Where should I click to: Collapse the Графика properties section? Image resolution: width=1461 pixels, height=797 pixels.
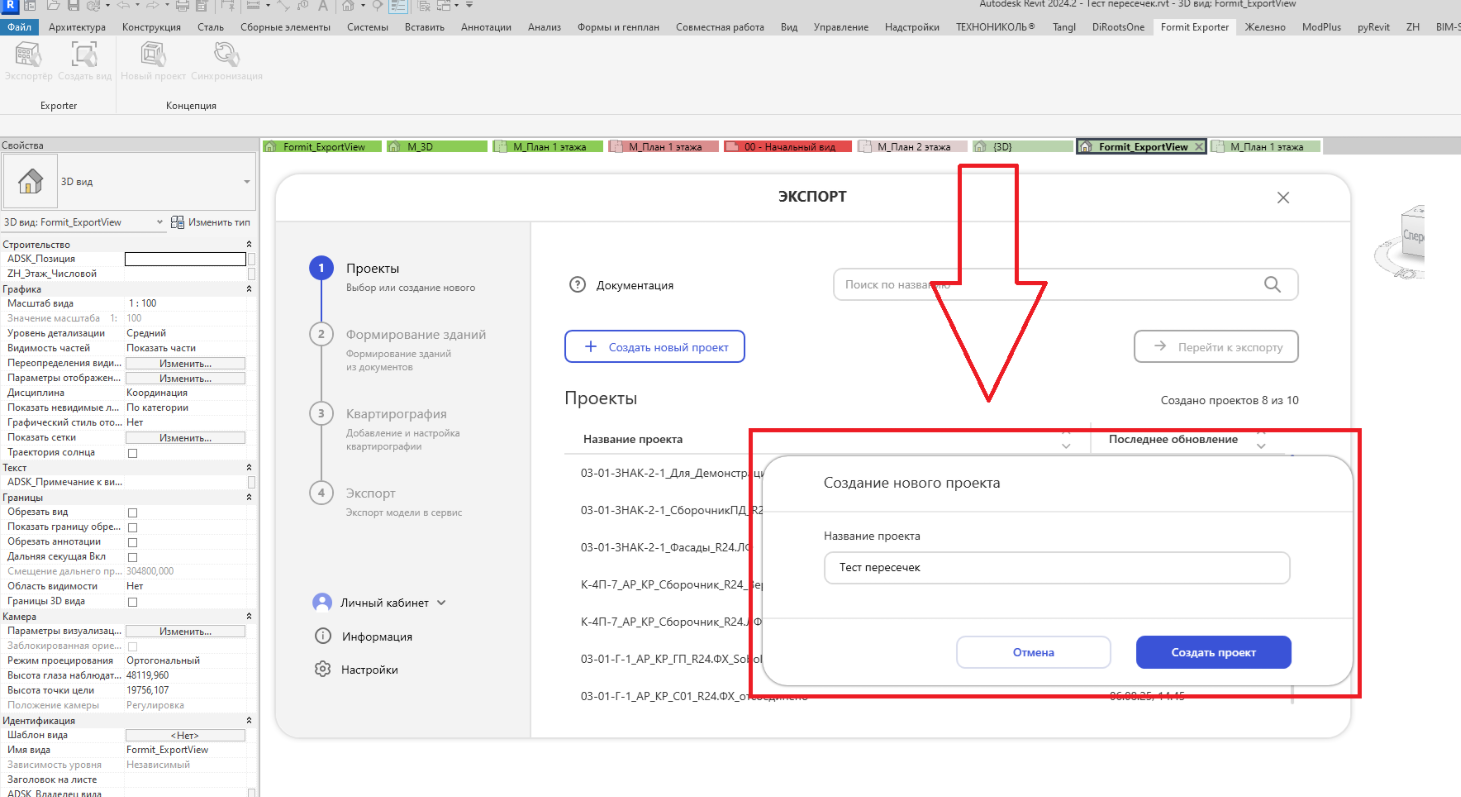tap(249, 289)
